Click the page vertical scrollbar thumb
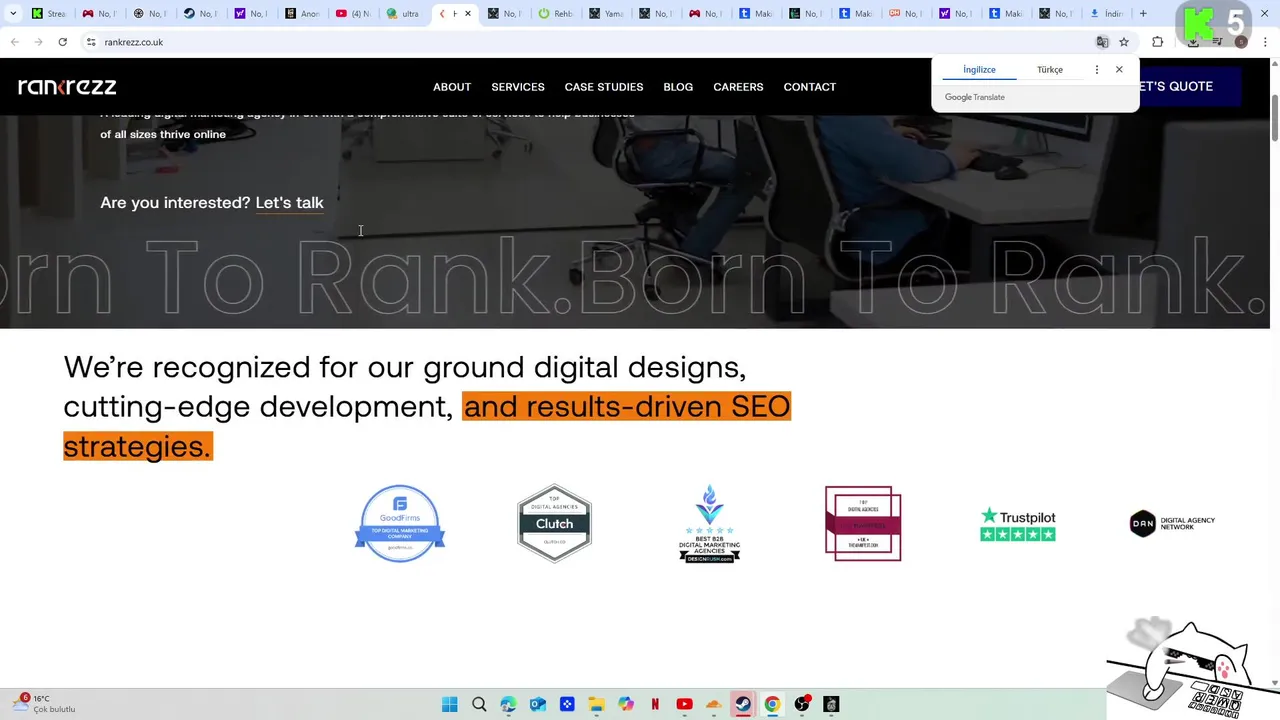This screenshot has width=1280, height=720. (1274, 118)
